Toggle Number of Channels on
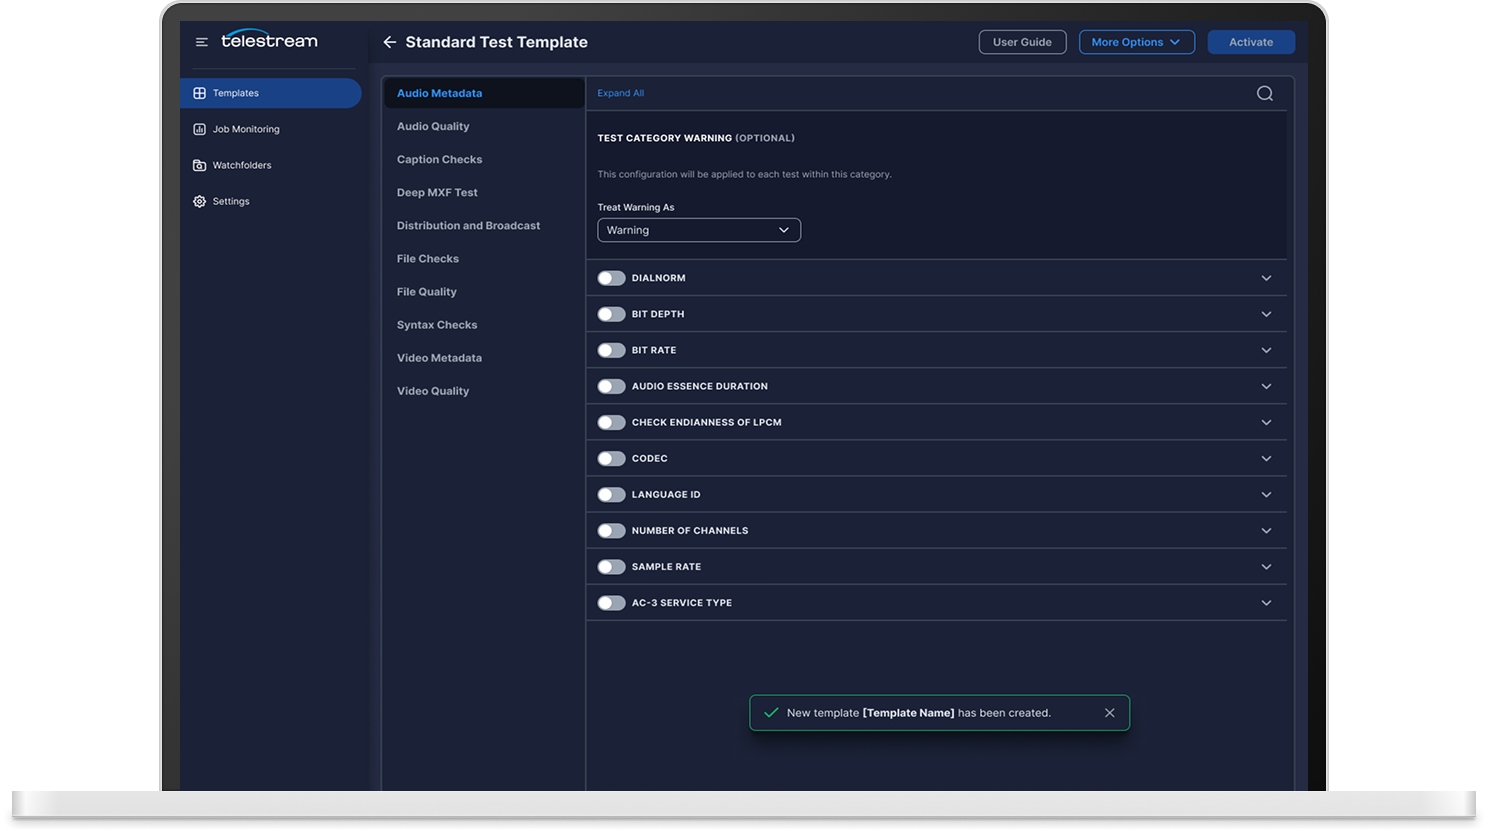This screenshot has height=831, width=1488. click(x=611, y=530)
